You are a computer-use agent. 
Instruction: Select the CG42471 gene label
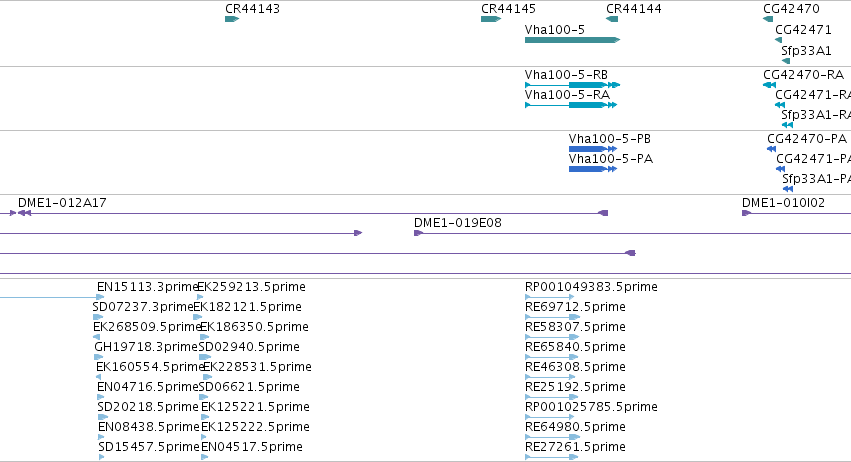coord(803,29)
